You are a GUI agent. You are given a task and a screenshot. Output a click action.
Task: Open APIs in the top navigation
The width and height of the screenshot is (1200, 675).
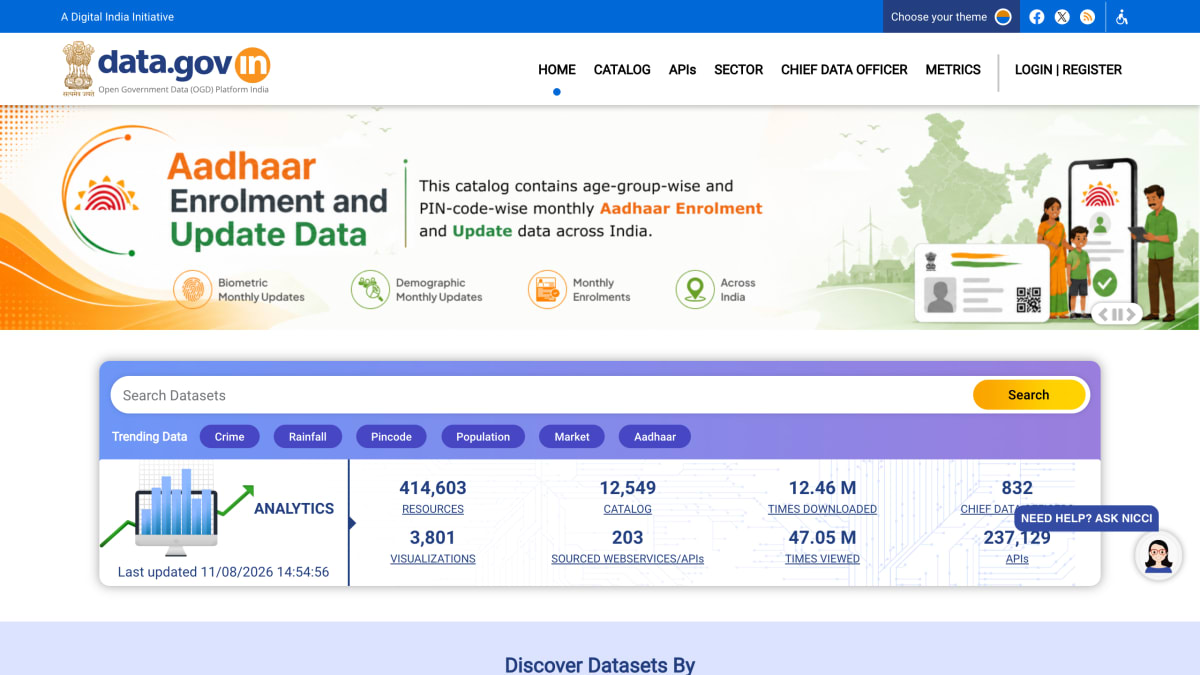tap(682, 70)
